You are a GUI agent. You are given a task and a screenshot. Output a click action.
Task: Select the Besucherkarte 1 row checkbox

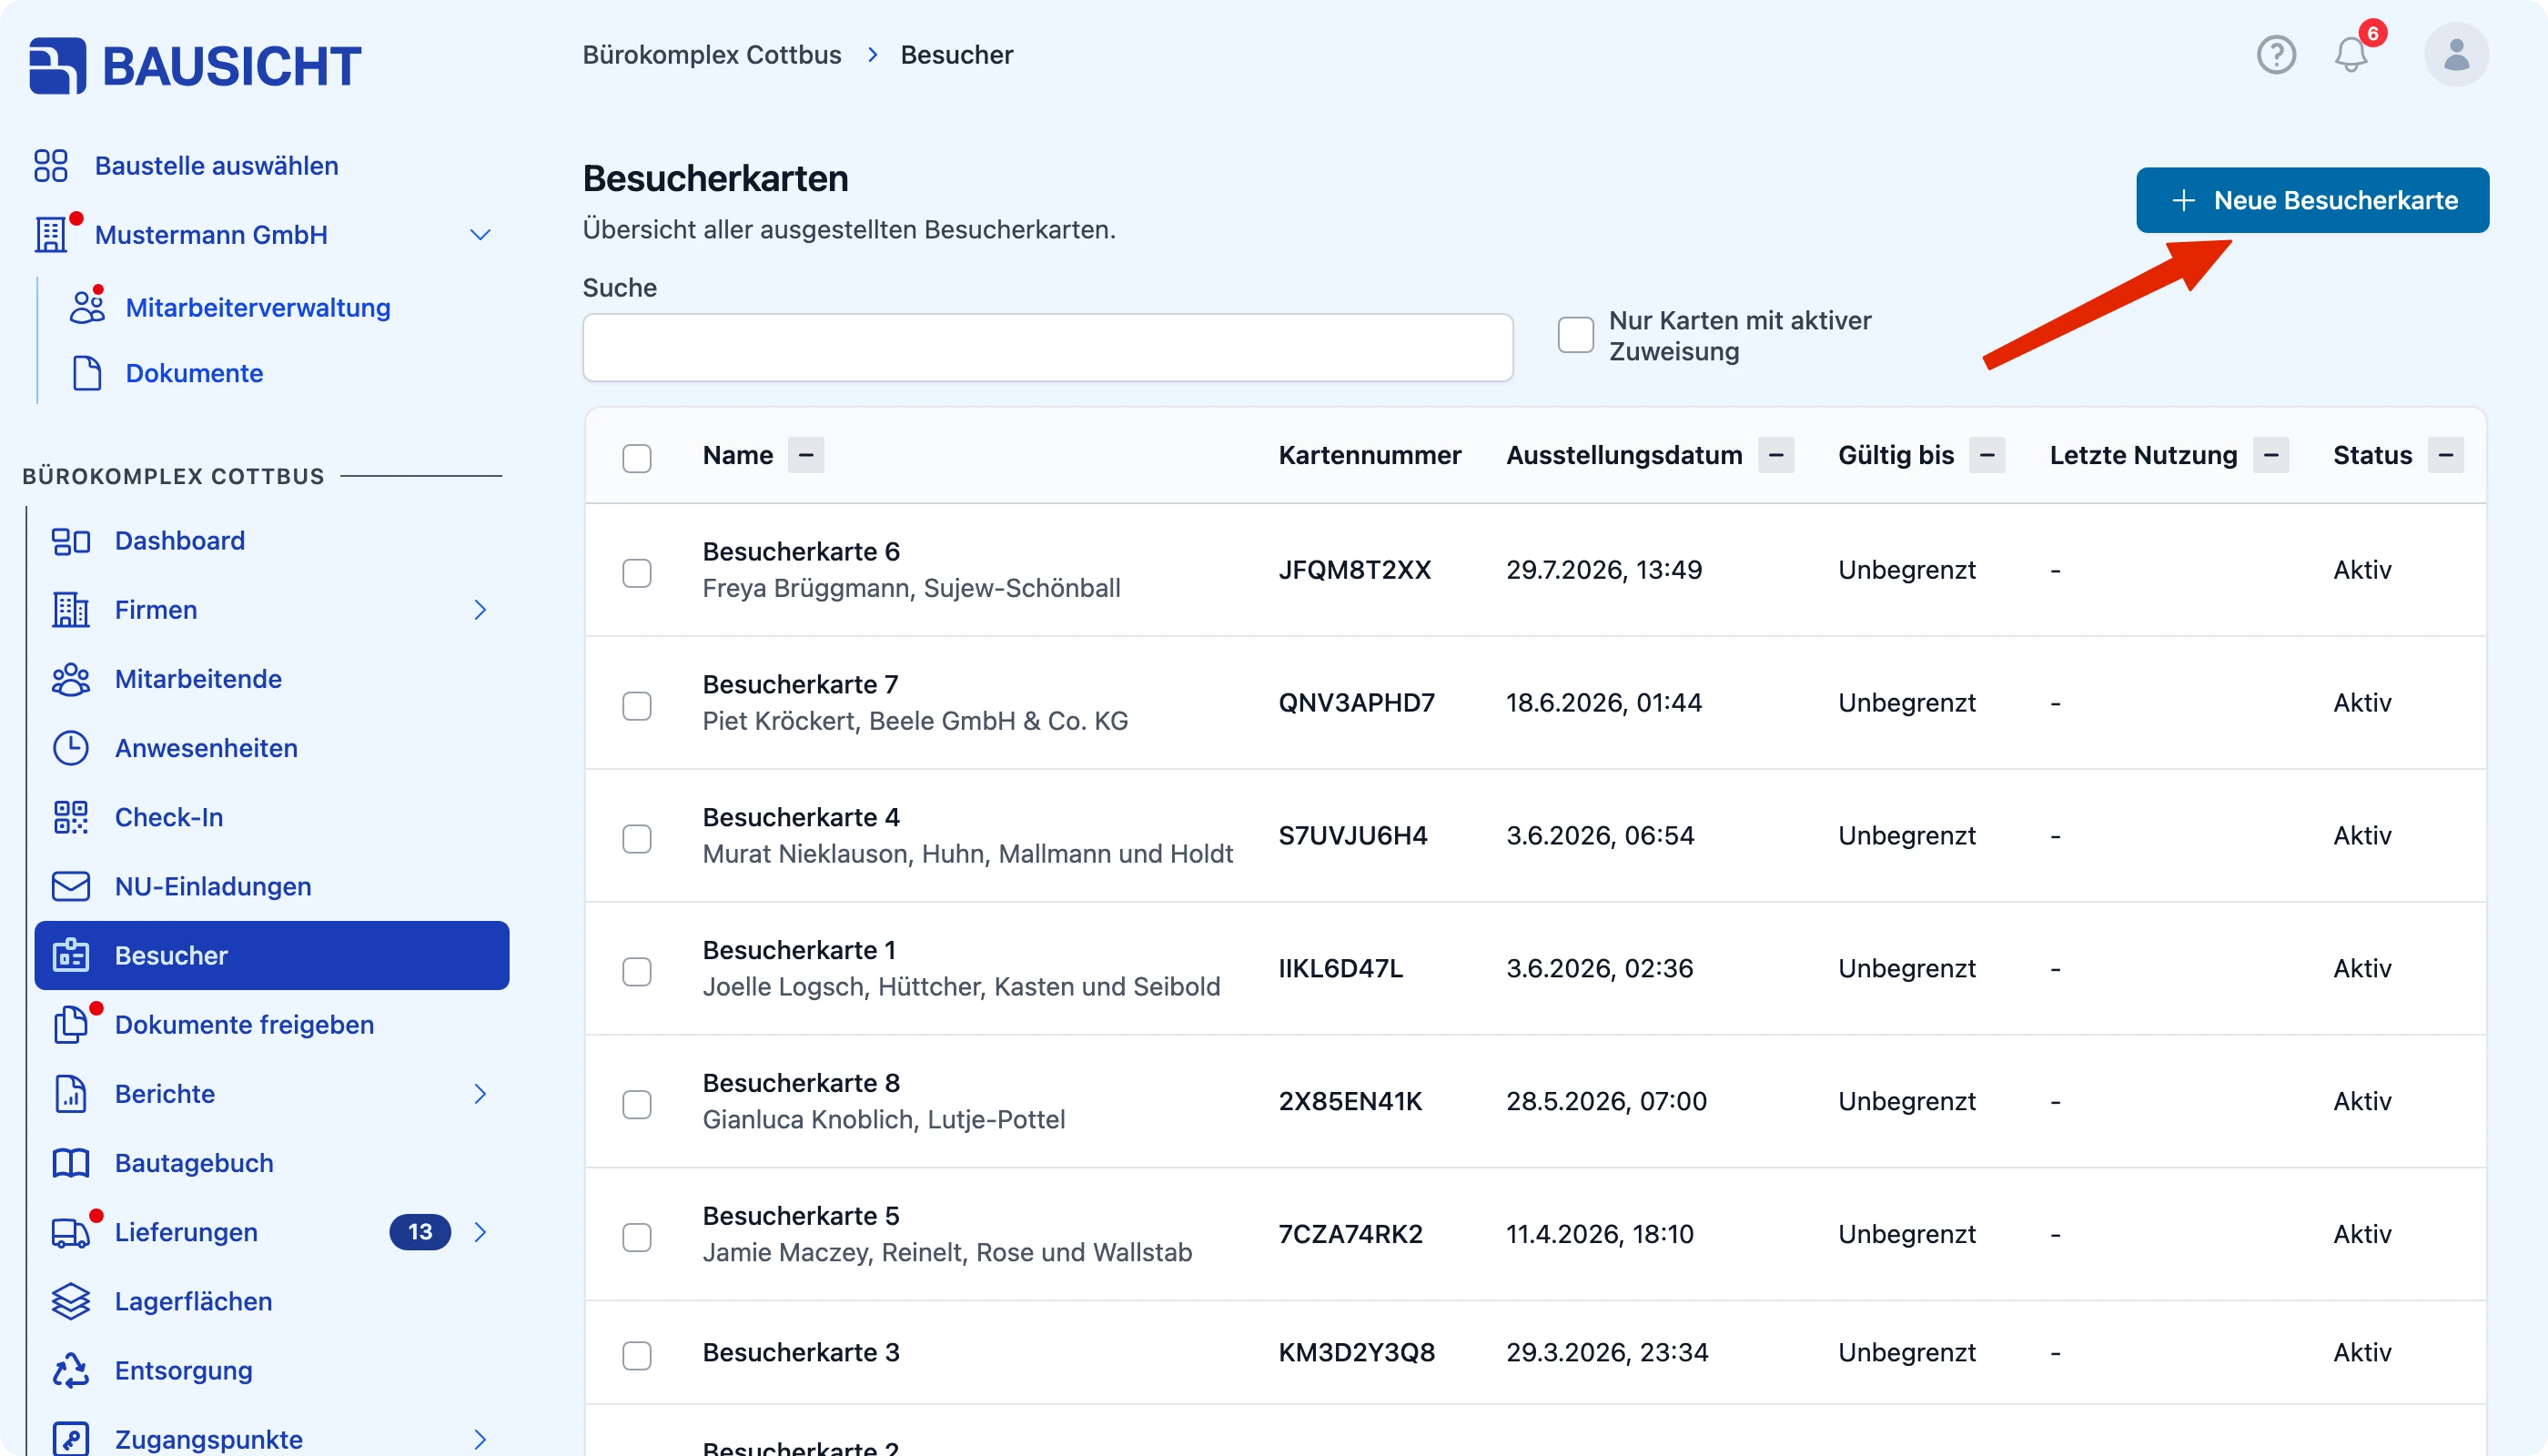coord(637,972)
